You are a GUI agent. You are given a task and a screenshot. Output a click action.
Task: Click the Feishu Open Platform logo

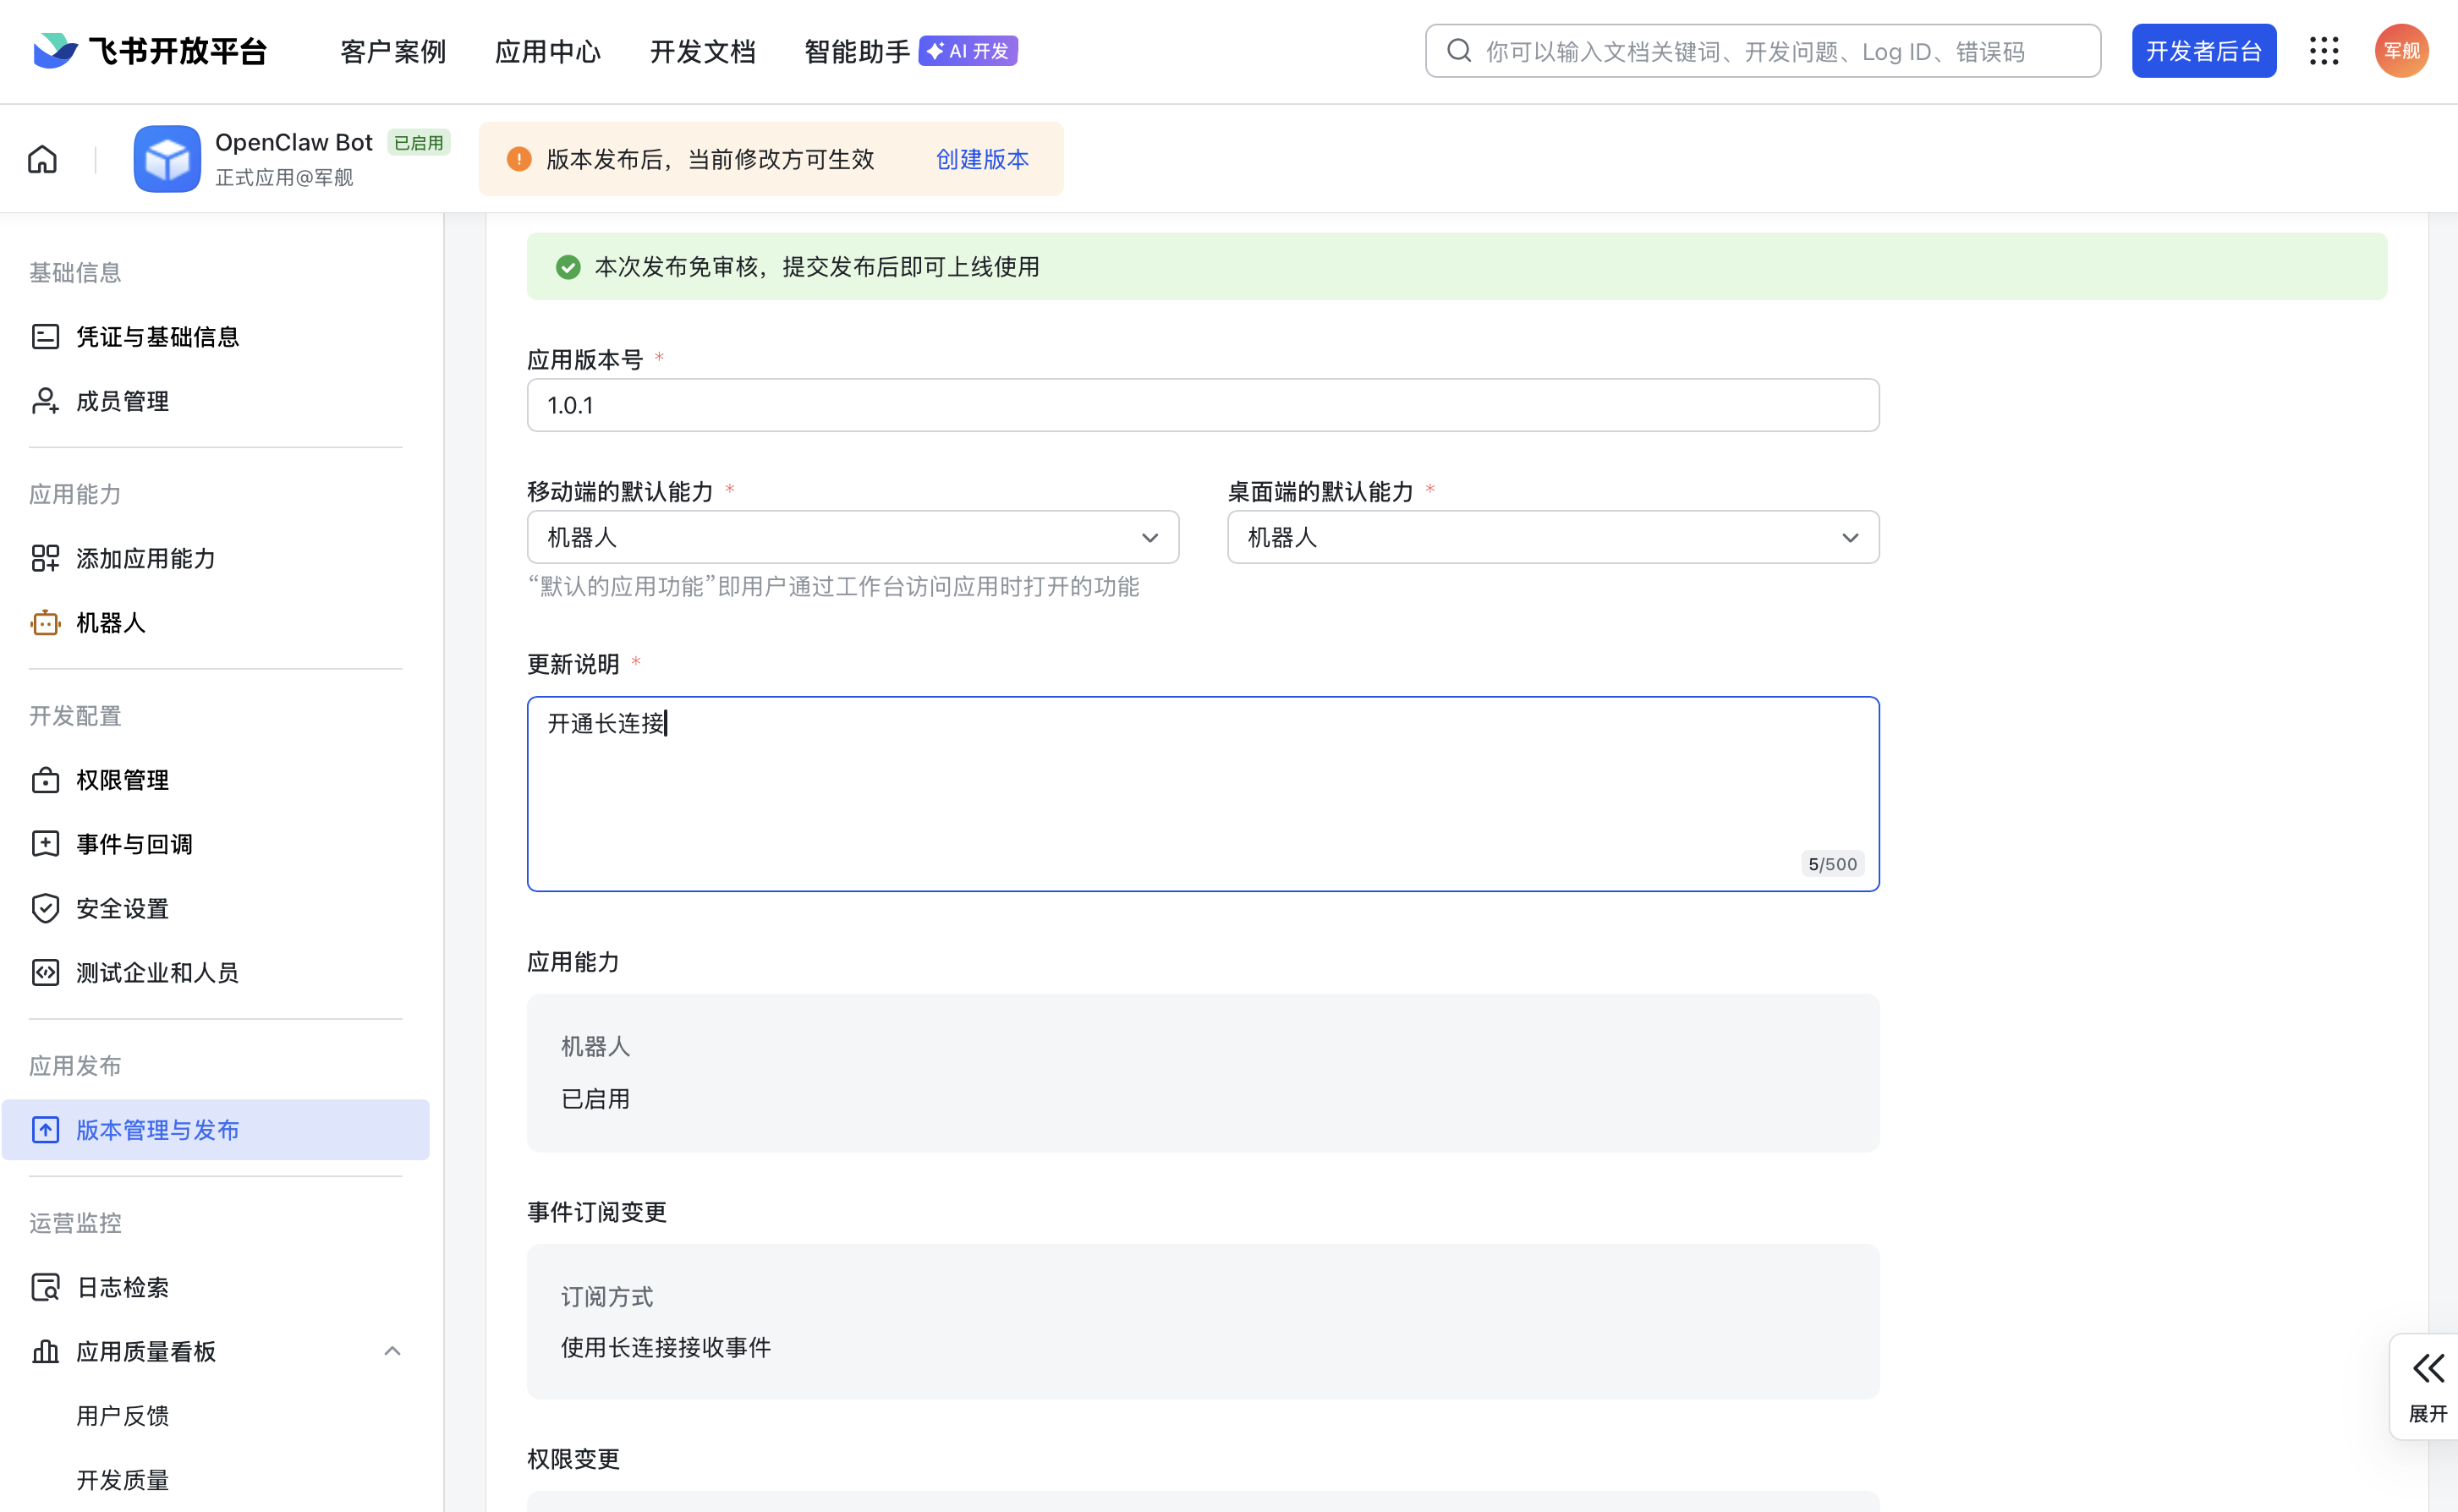pos(150,51)
